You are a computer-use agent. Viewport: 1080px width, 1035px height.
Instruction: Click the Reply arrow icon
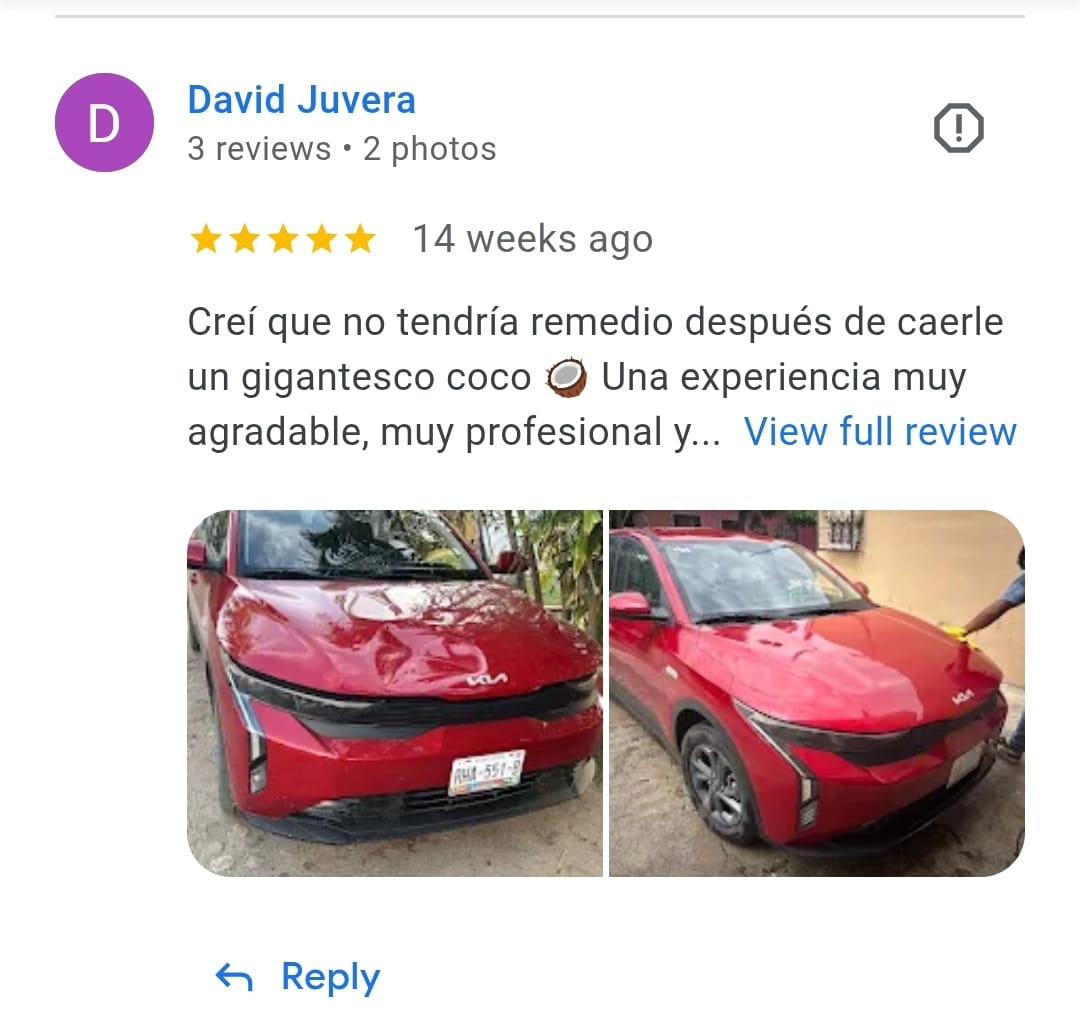pos(234,977)
